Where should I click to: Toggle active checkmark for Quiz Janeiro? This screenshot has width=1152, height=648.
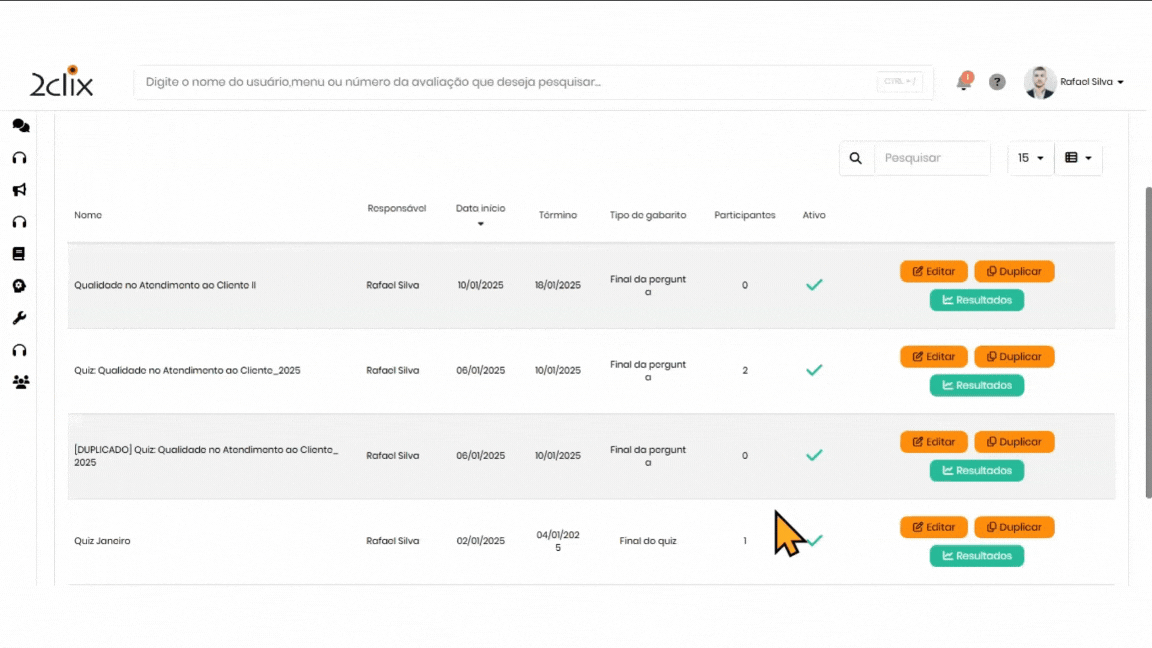click(x=816, y=541)
